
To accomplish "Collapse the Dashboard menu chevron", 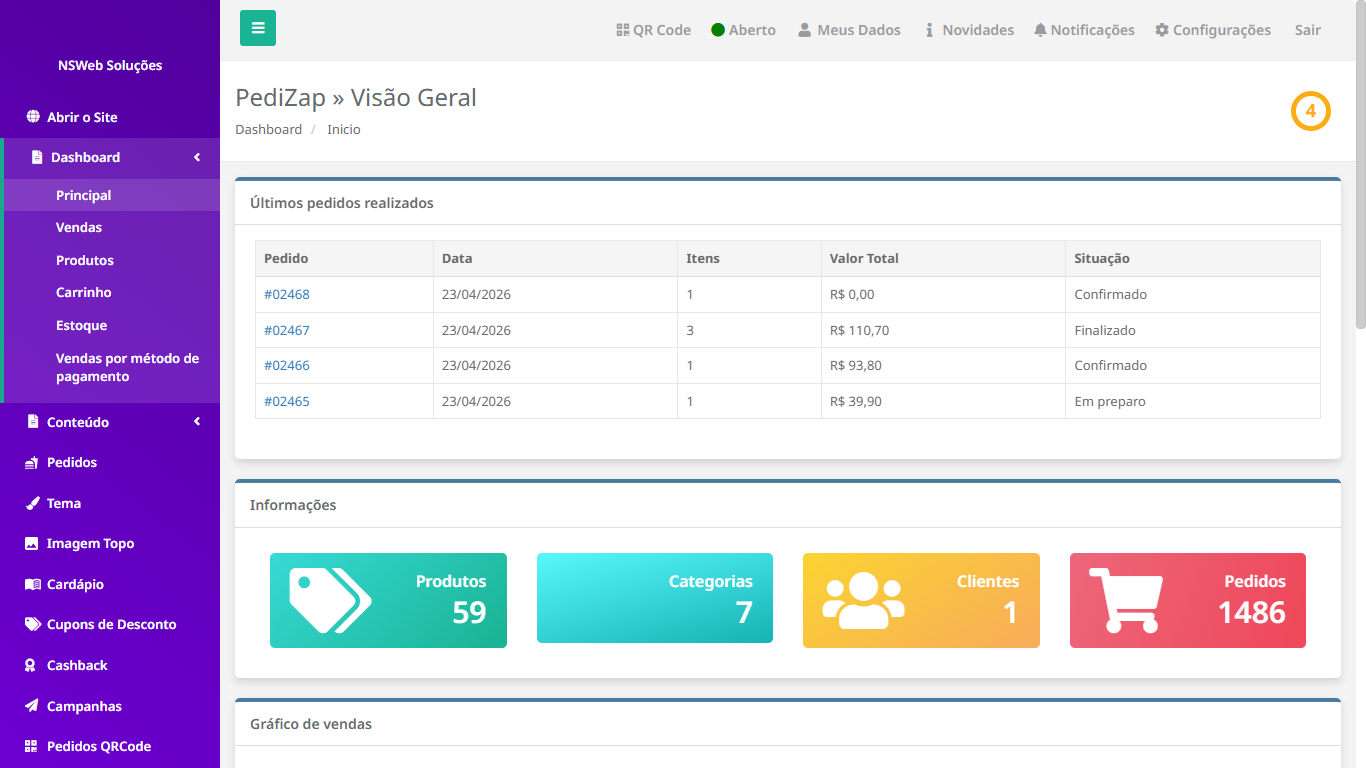I will pyautogui.click(x=197, y=157).
